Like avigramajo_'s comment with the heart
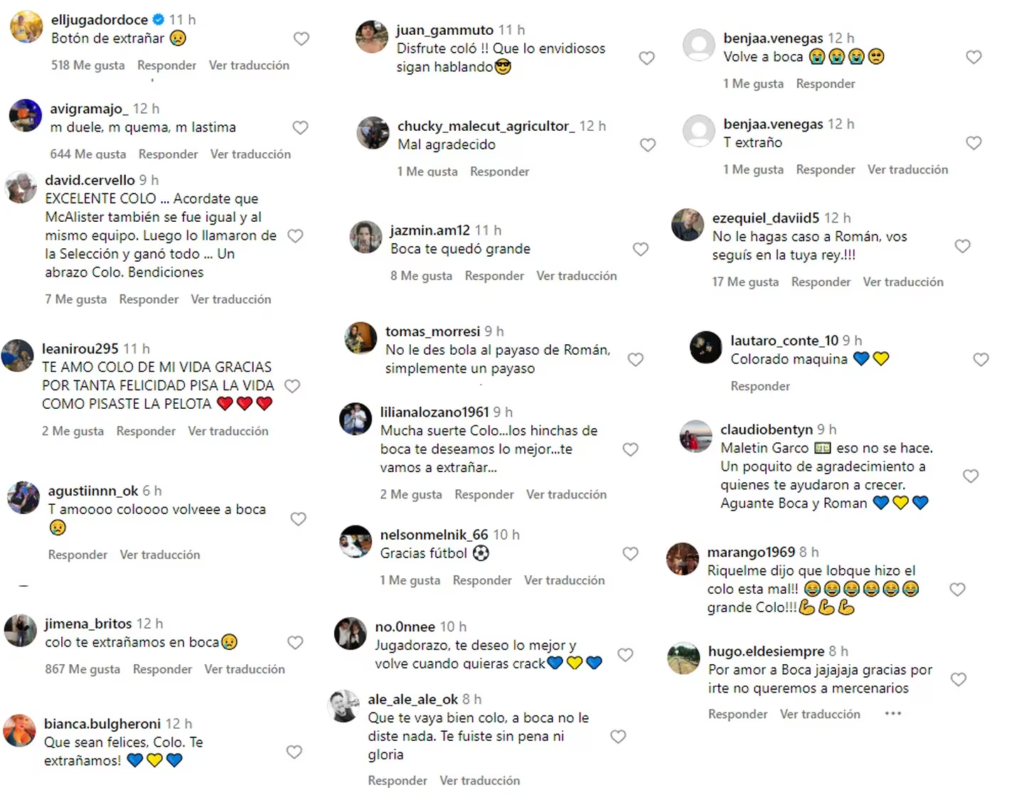 tap(300, 127)
